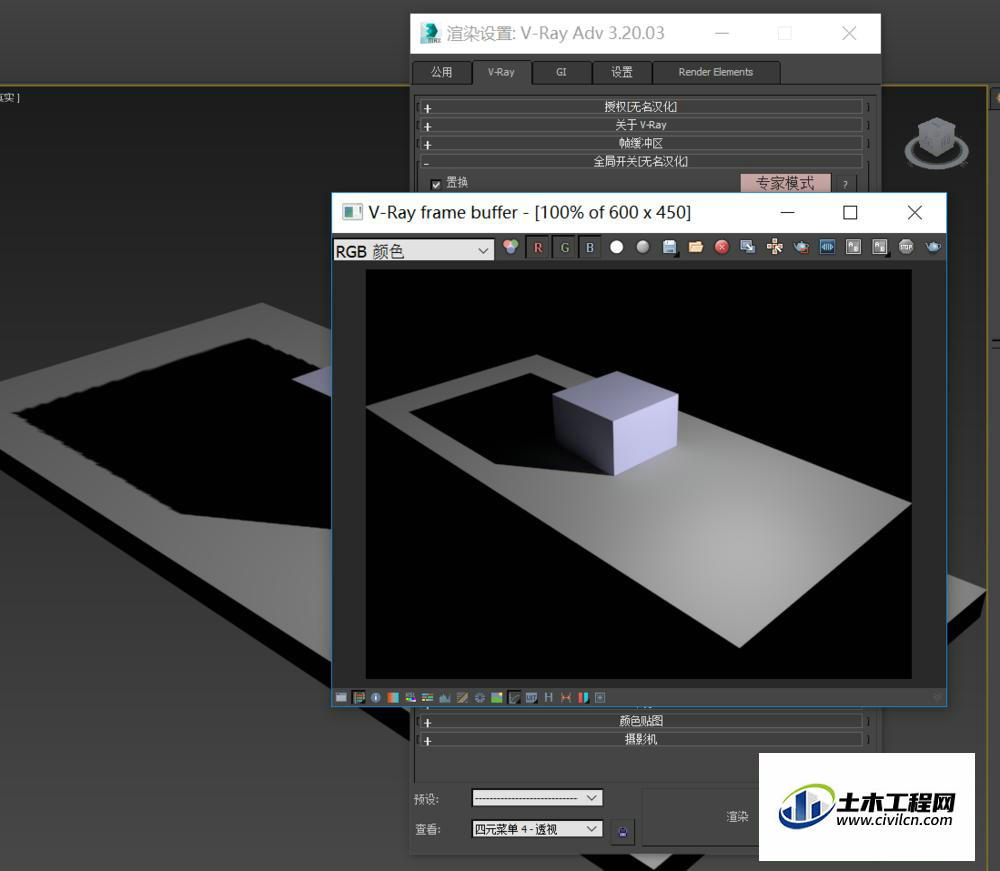
Task: Toggle the blue channel B button
Action: 590,247
